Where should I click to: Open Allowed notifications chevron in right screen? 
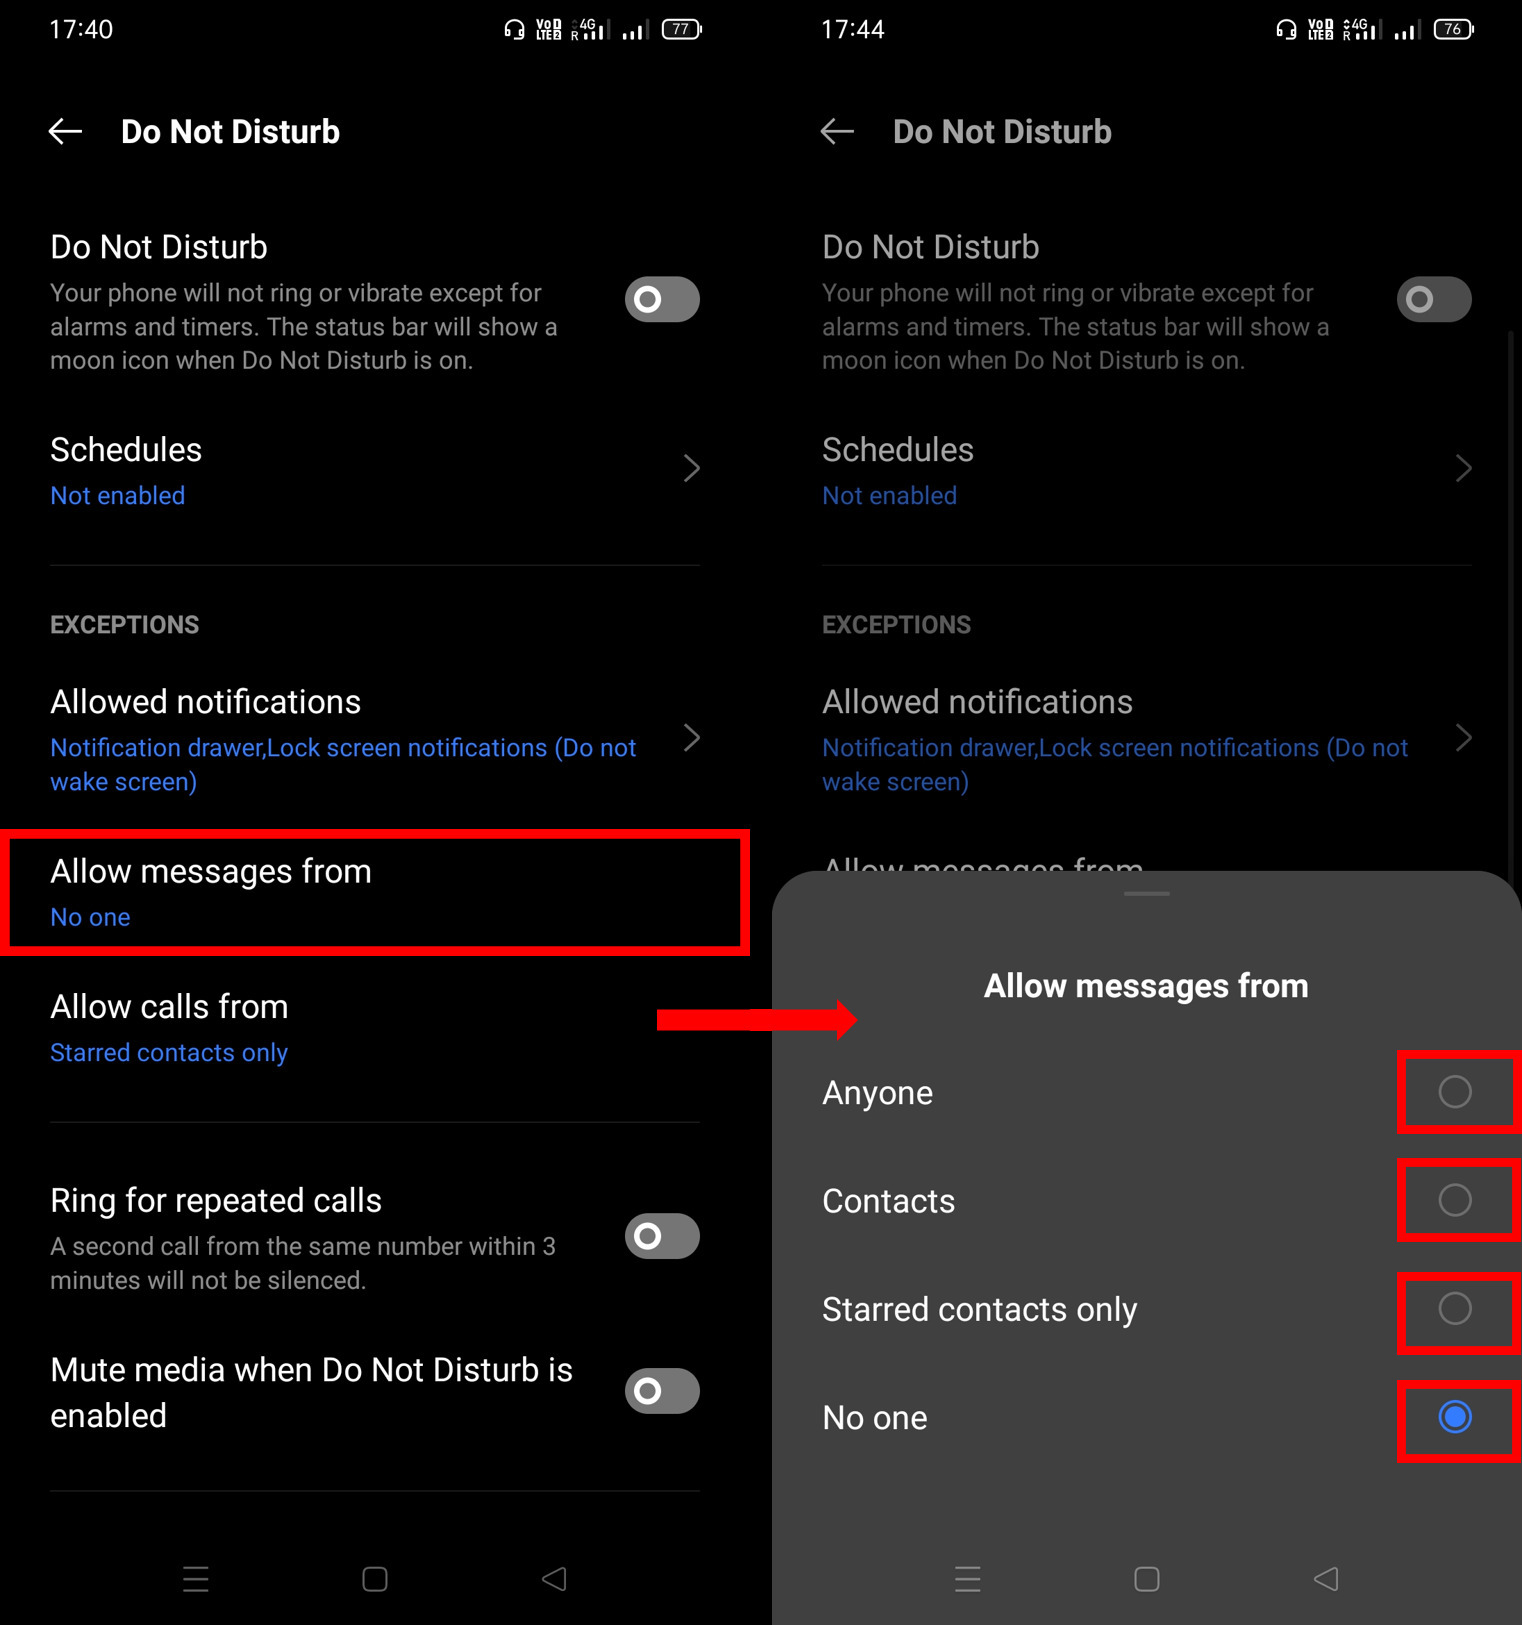pyautogui.click(x=1463, y=738)
